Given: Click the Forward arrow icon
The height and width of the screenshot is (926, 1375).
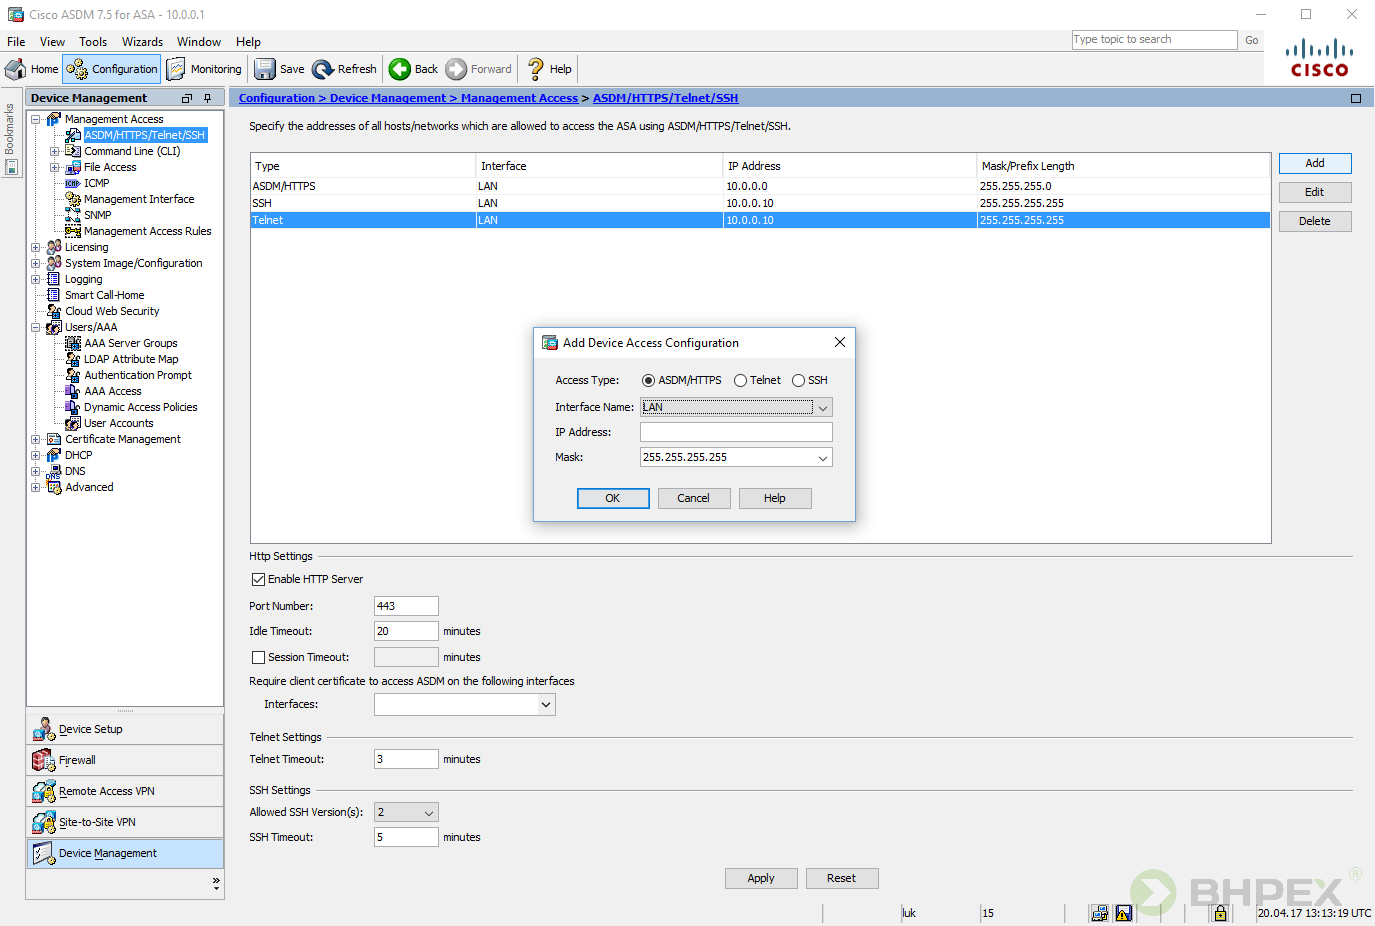Looking at the screenshot, I should (x=456, y=69).
